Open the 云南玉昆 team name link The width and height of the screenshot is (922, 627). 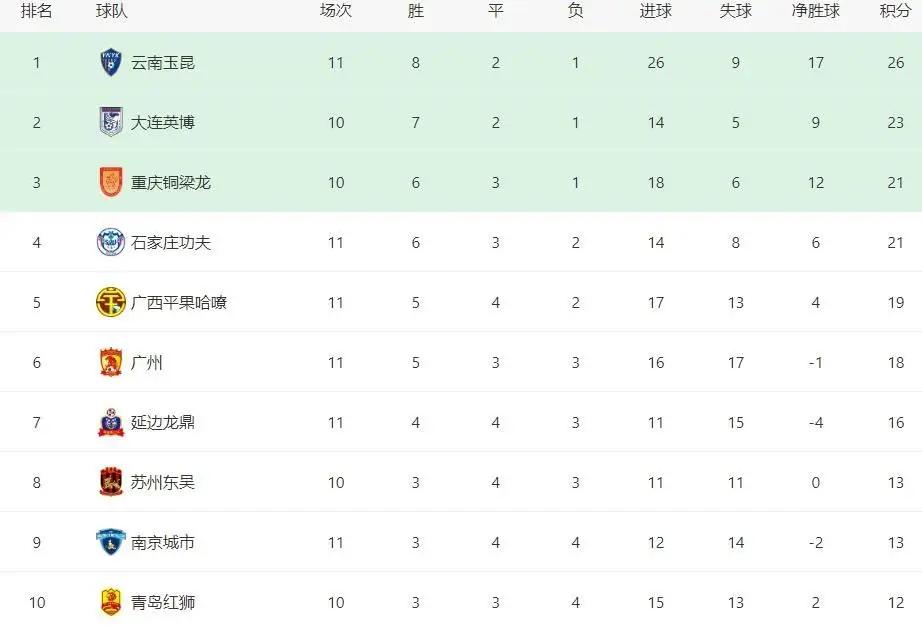click(x=162, y=63)
